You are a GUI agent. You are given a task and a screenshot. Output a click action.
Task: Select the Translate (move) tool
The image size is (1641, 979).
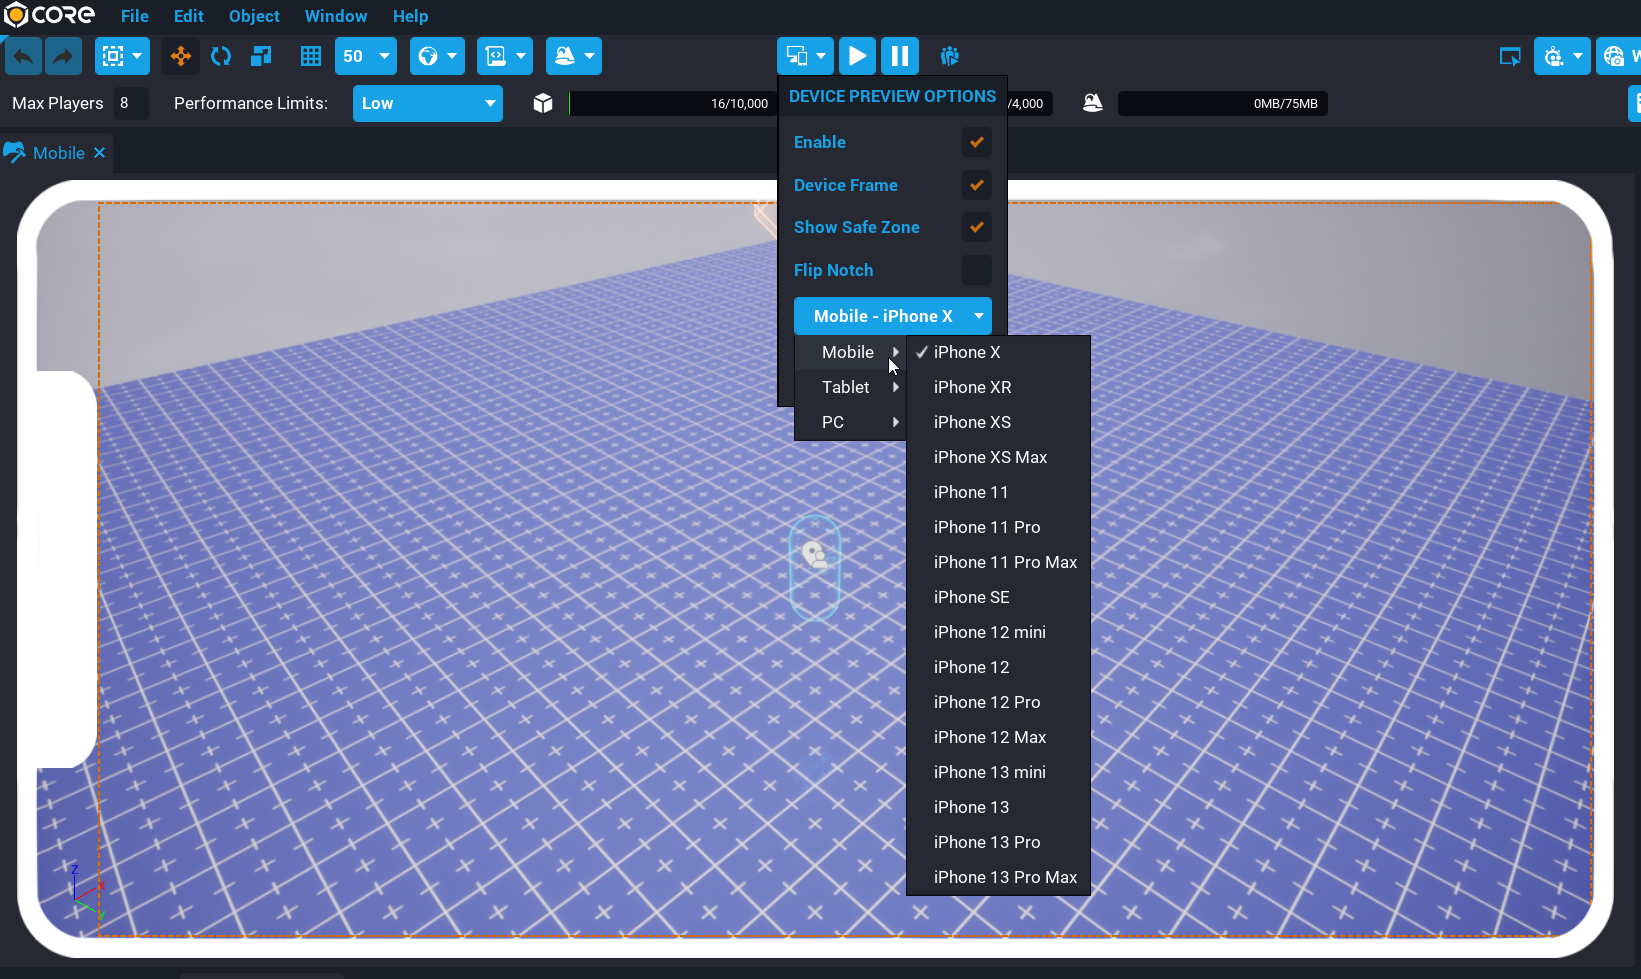point(181,56)
